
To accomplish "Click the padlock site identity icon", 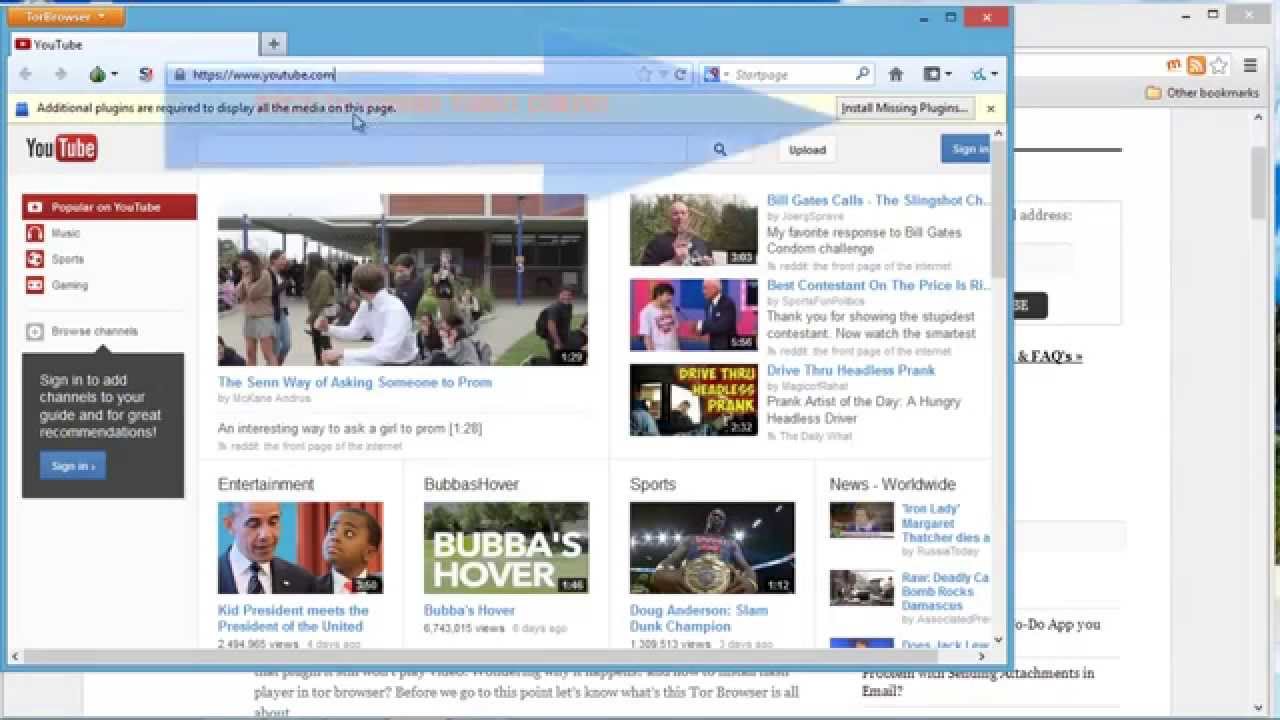I will point(179,74).
